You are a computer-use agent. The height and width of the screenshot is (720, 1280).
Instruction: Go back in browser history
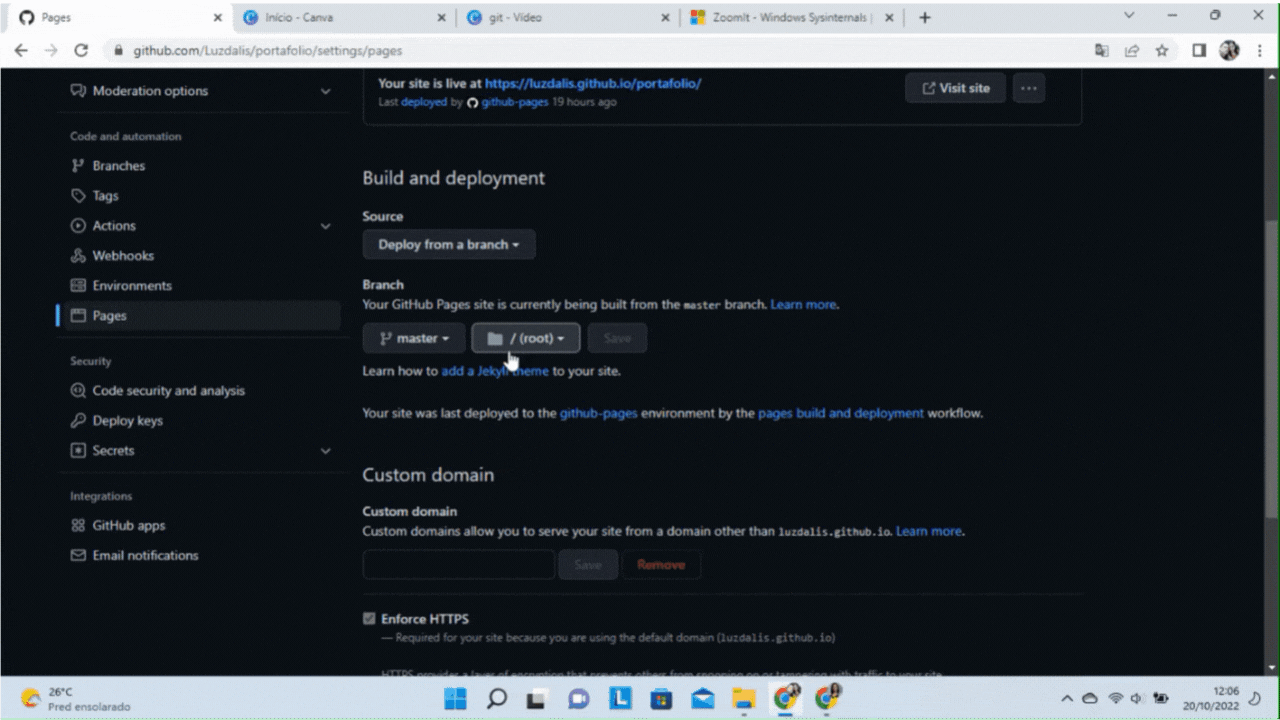point(21,50)
